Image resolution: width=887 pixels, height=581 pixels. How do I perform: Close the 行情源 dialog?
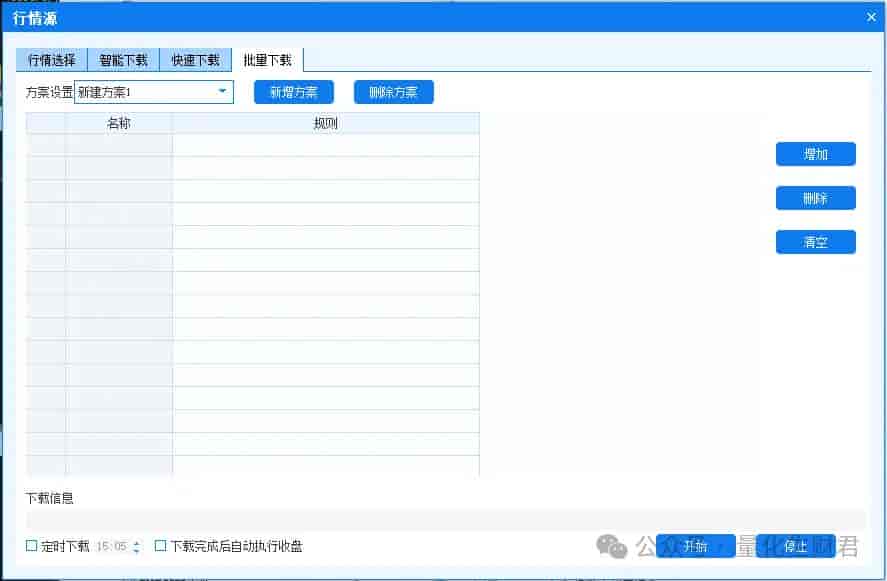(x=871, y=18)
